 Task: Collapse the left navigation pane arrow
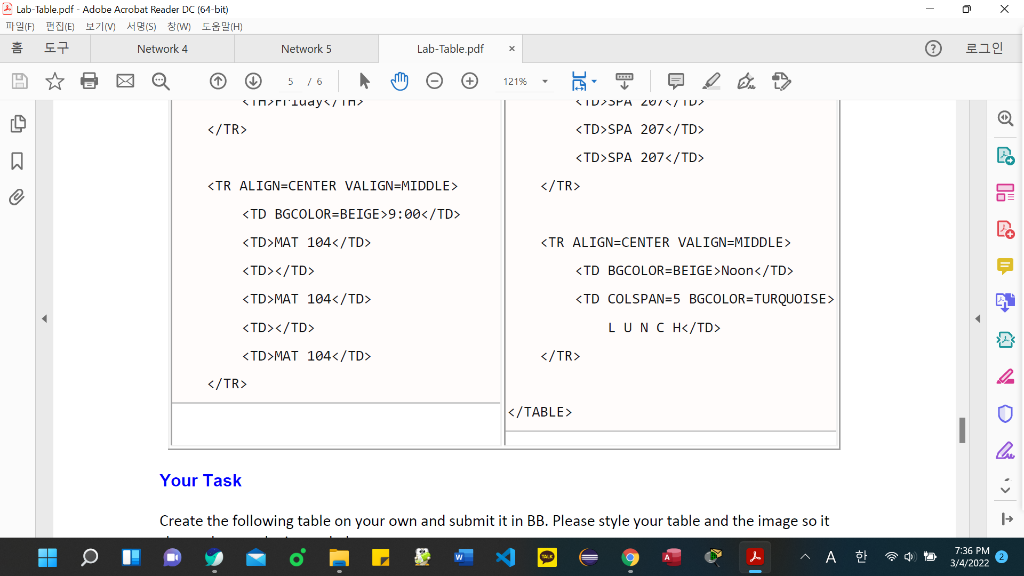[x=44, y=319]
